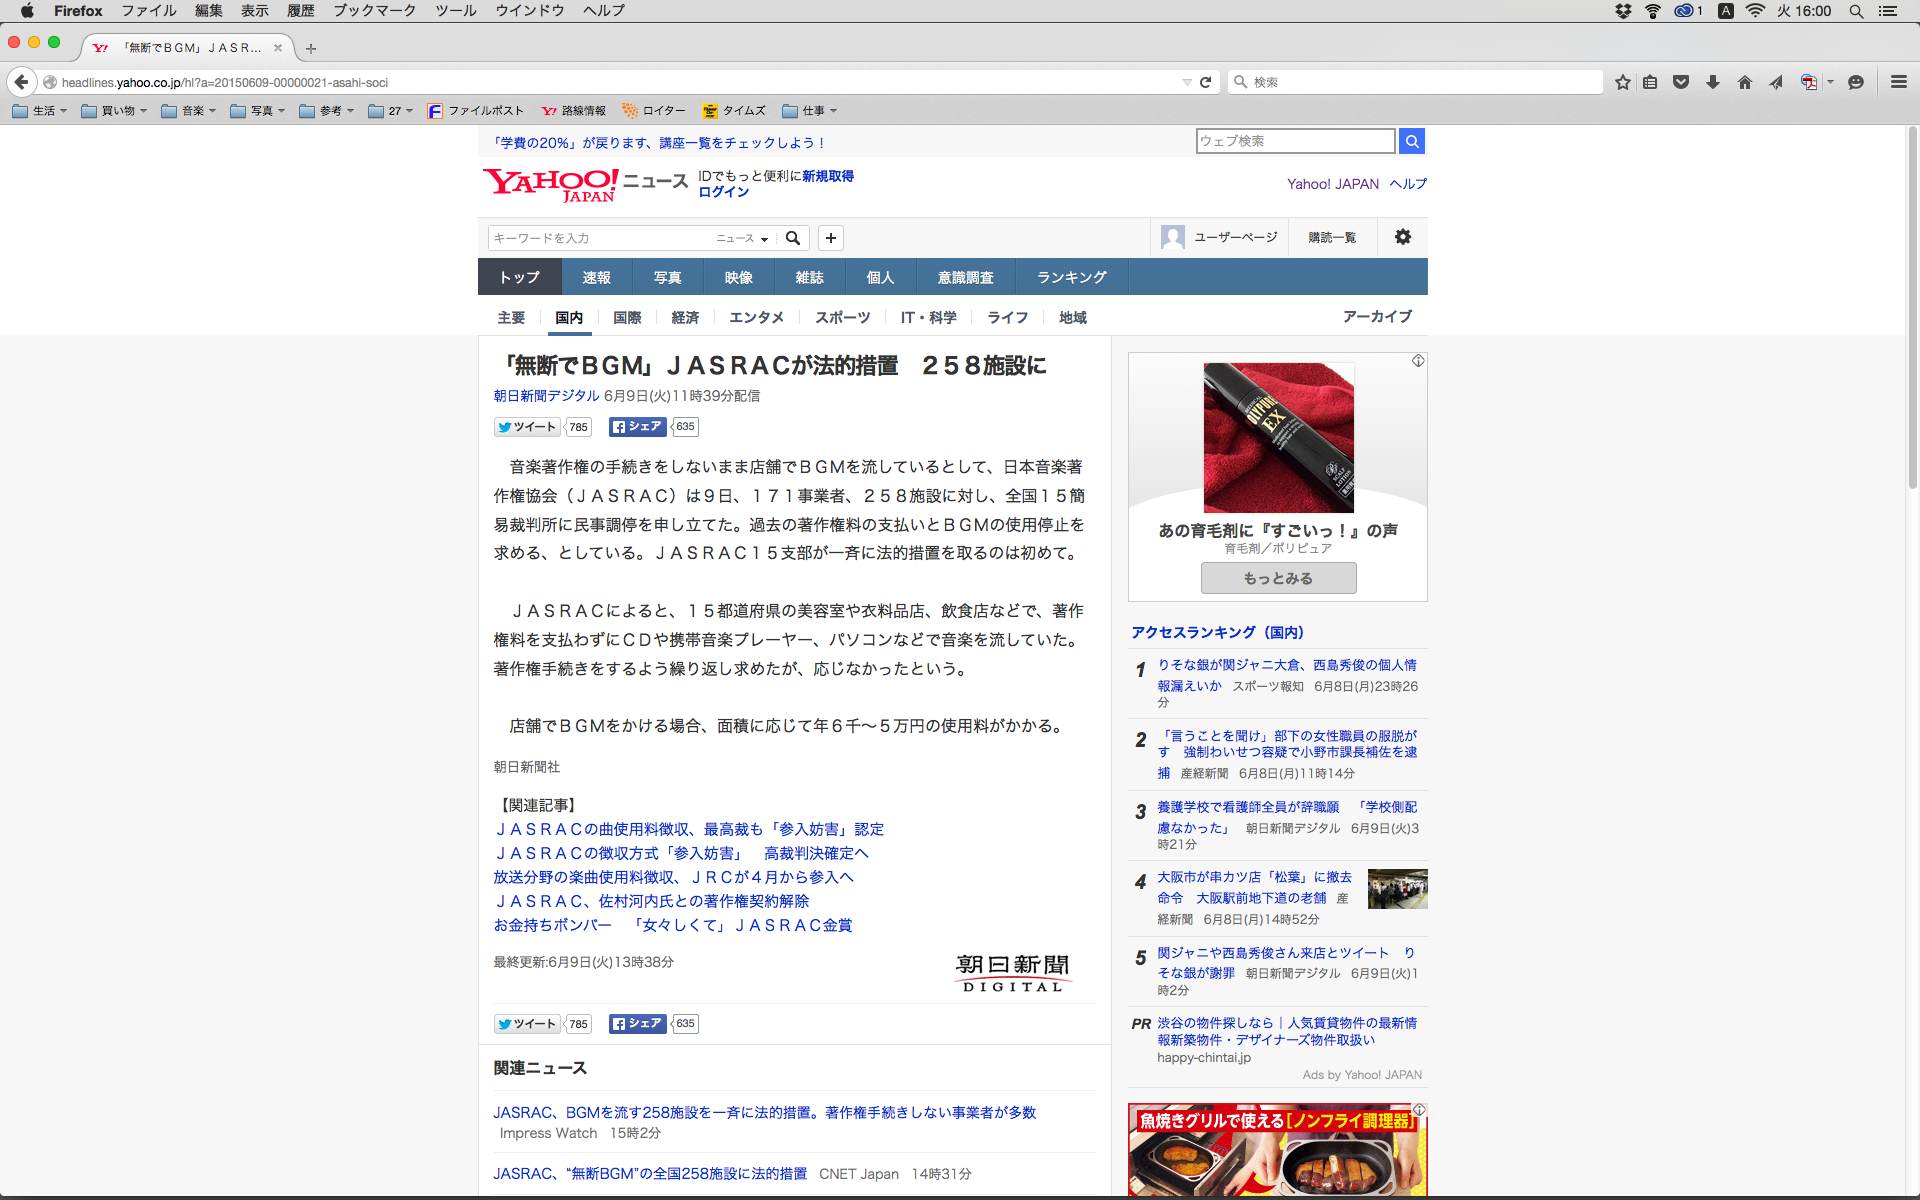Click the blue web search magnifier button

point(1411,141)
